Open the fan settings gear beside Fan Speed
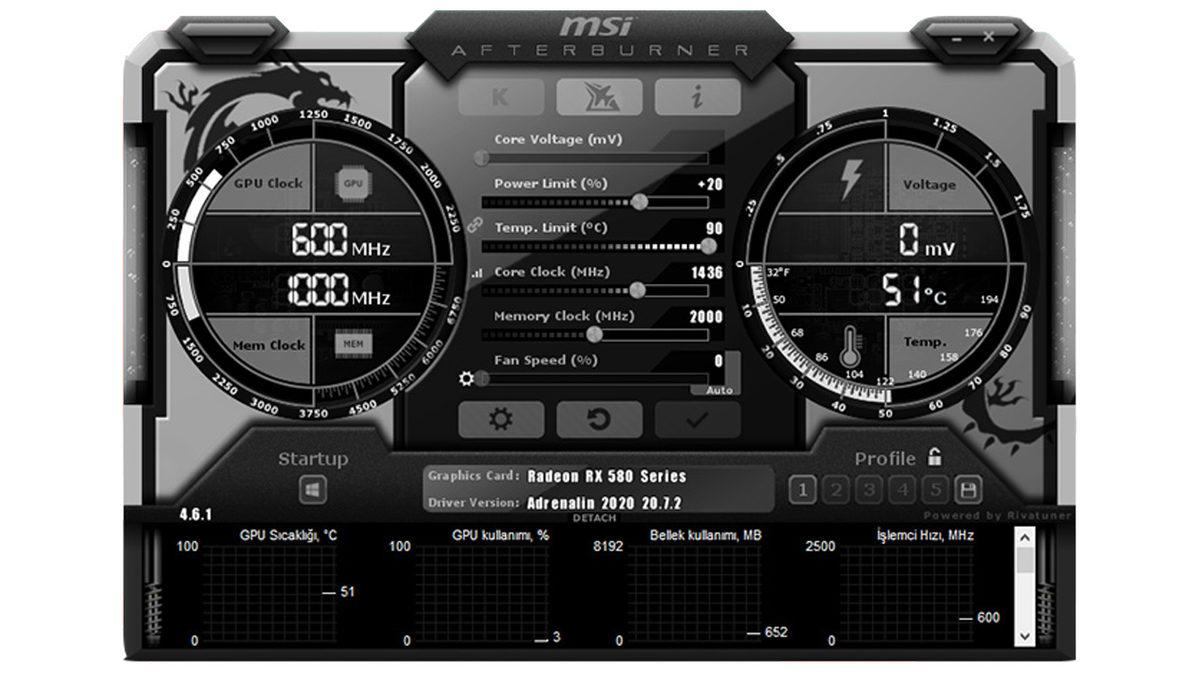 pos(466,378)
